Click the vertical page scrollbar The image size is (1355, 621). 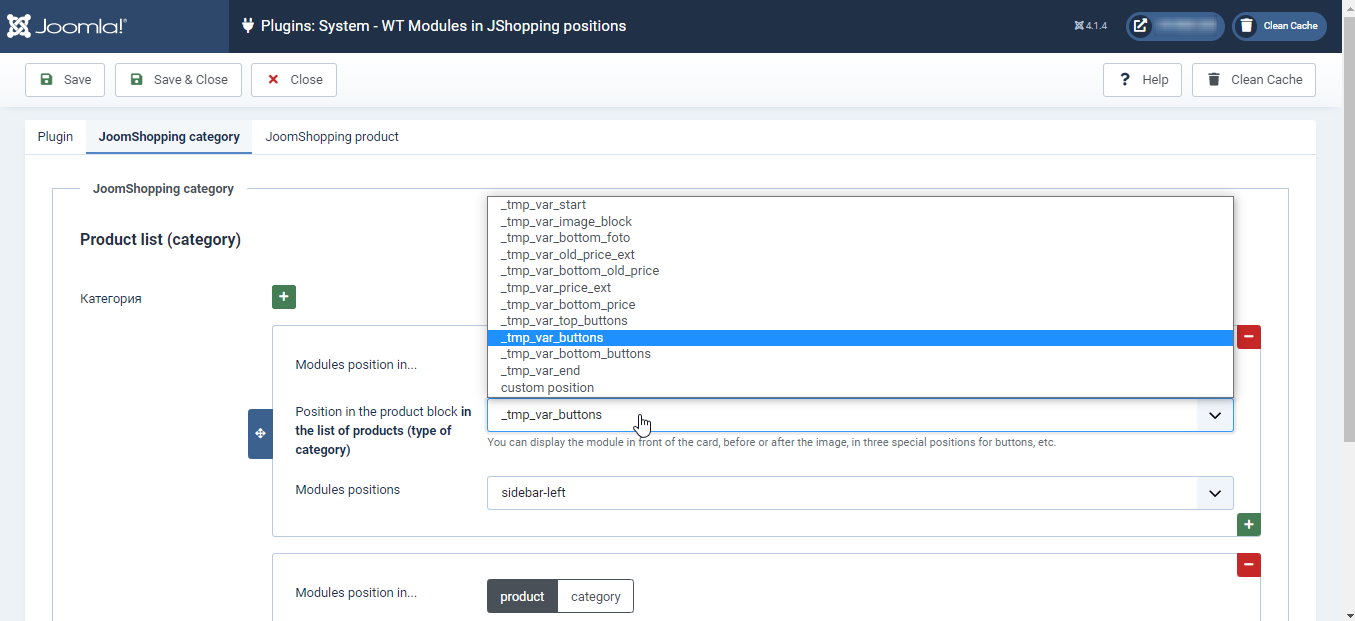[x=1346, y=300]
